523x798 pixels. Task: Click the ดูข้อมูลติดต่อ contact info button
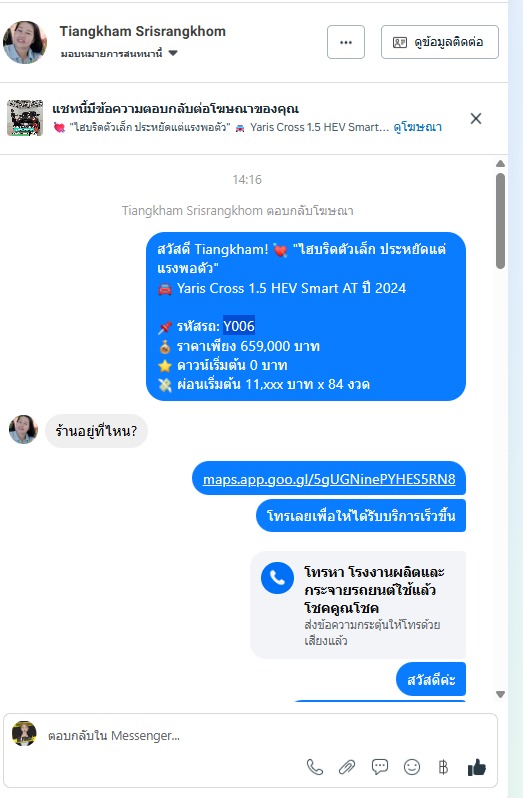[x=440, y=42]
